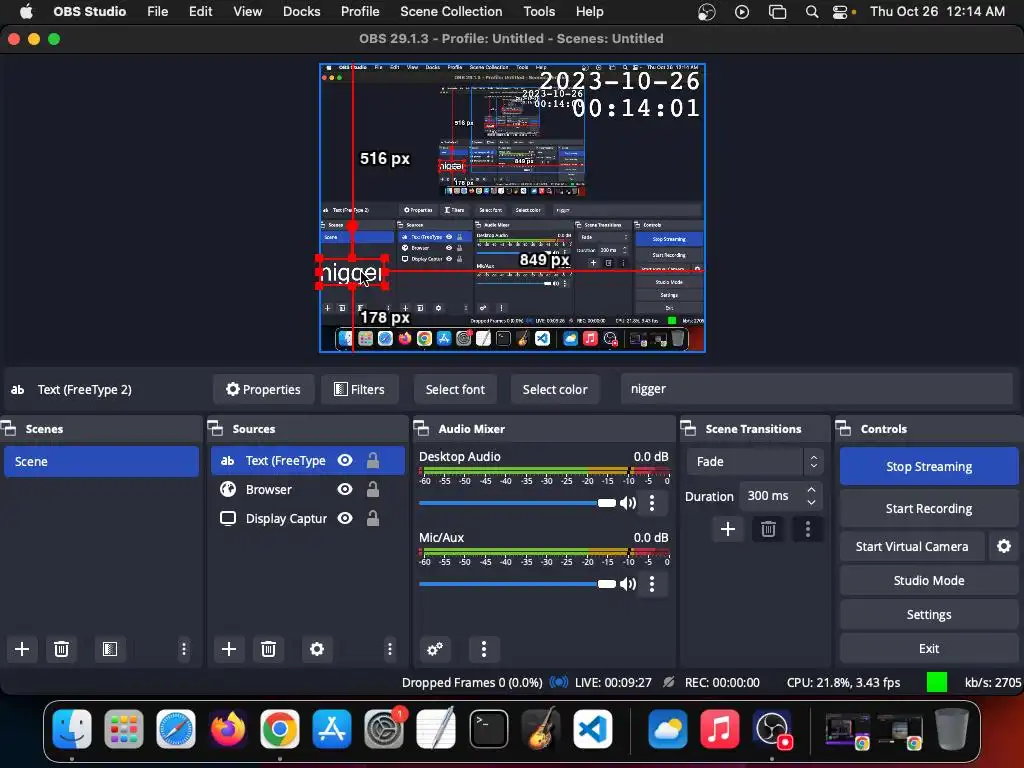Open virtual camera settings gear icon

pyautogui.click(x=1004, y=546)
